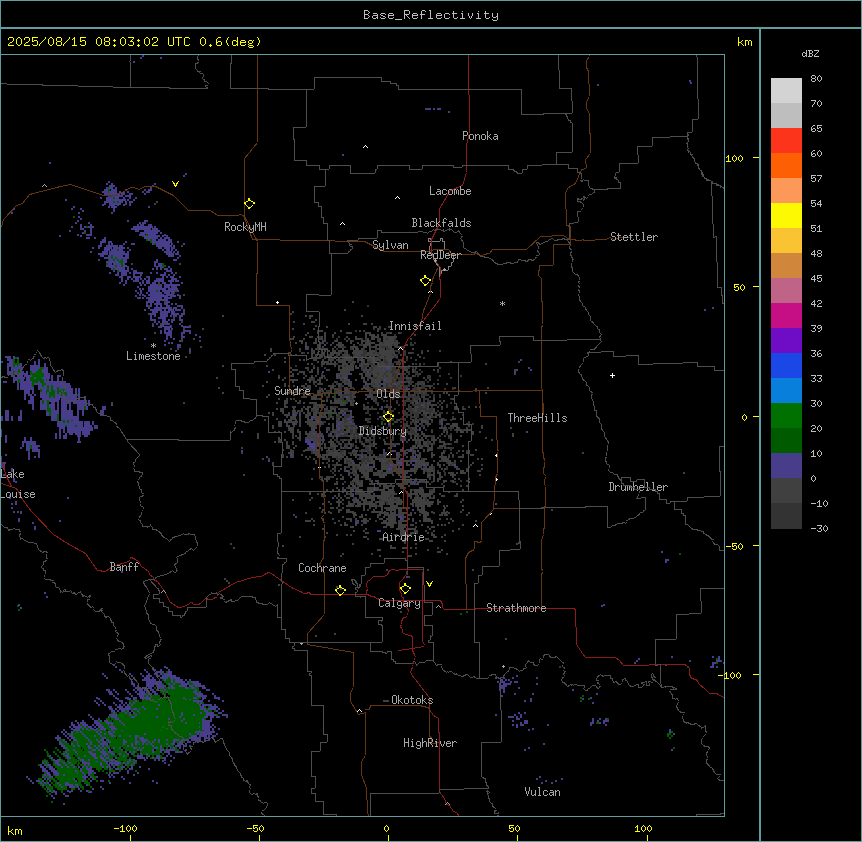Click the Ponoka city label
The width and height of the screenshot is (862, 842).
(x=480, y=136)
